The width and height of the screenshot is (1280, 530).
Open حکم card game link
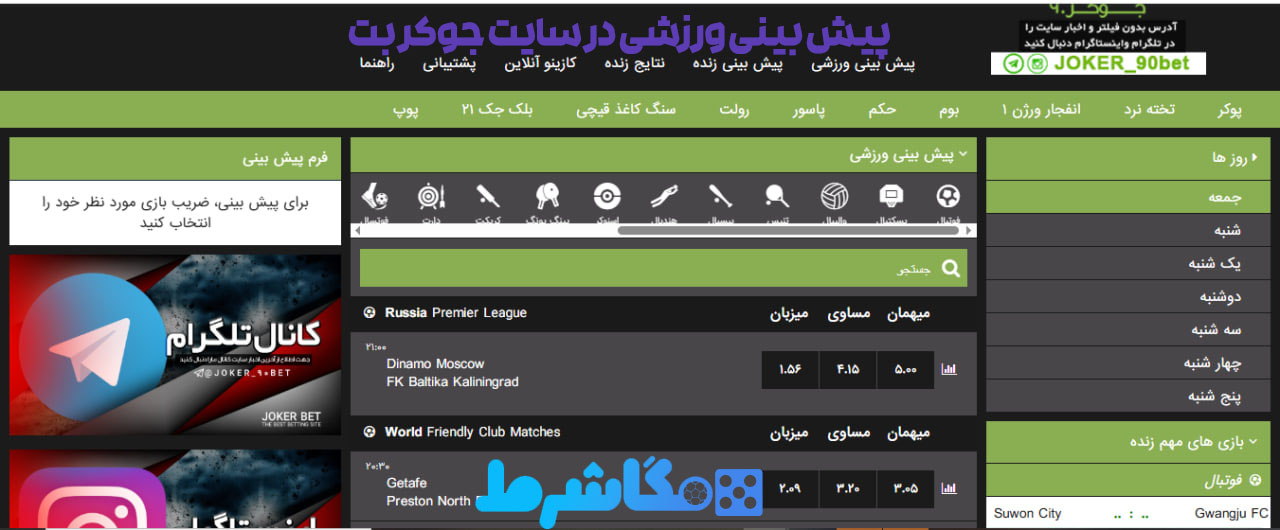tap(882, 110)
